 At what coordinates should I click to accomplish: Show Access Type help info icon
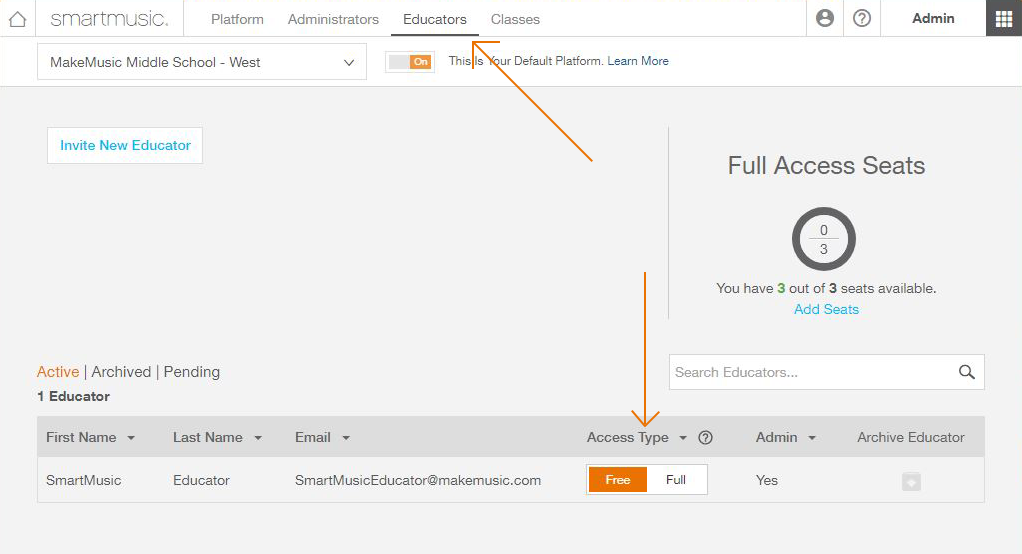point(705,437)
